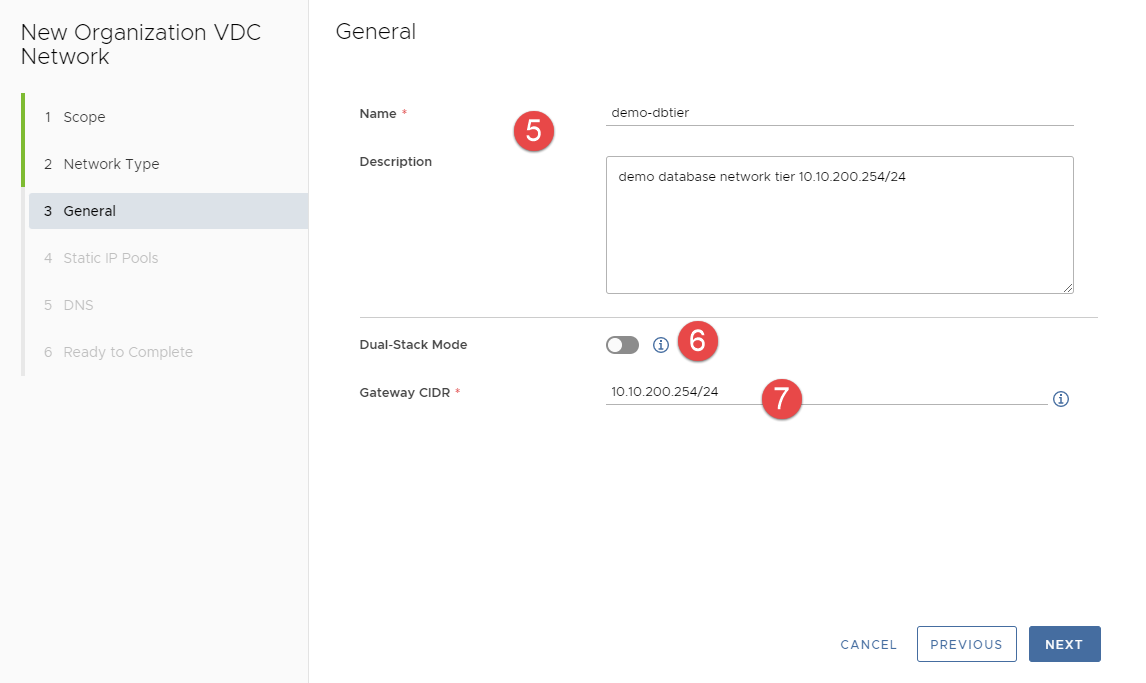Image resolution: width=1146 pixels, height=683 pixels.
Task: Open the Network Type wizard step
Action: pos(111,164)
